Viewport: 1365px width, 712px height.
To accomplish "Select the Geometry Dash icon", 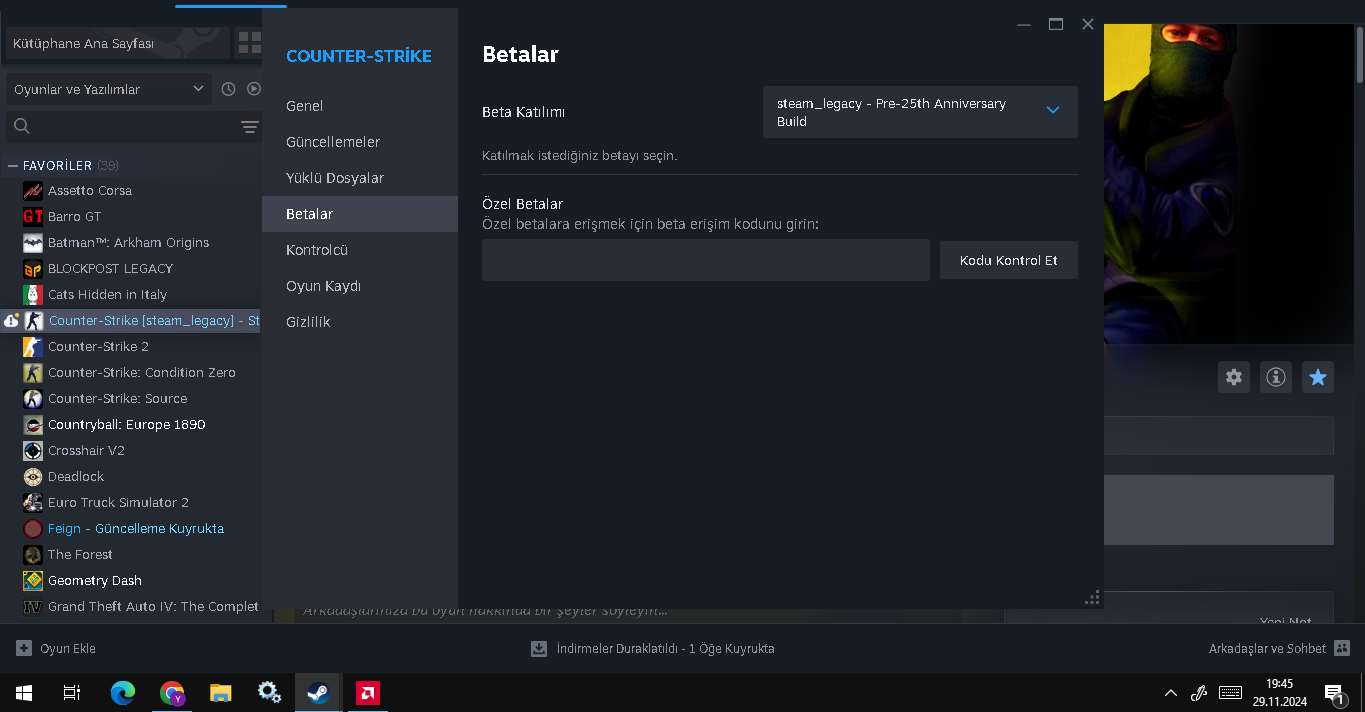I will [33, 580].
